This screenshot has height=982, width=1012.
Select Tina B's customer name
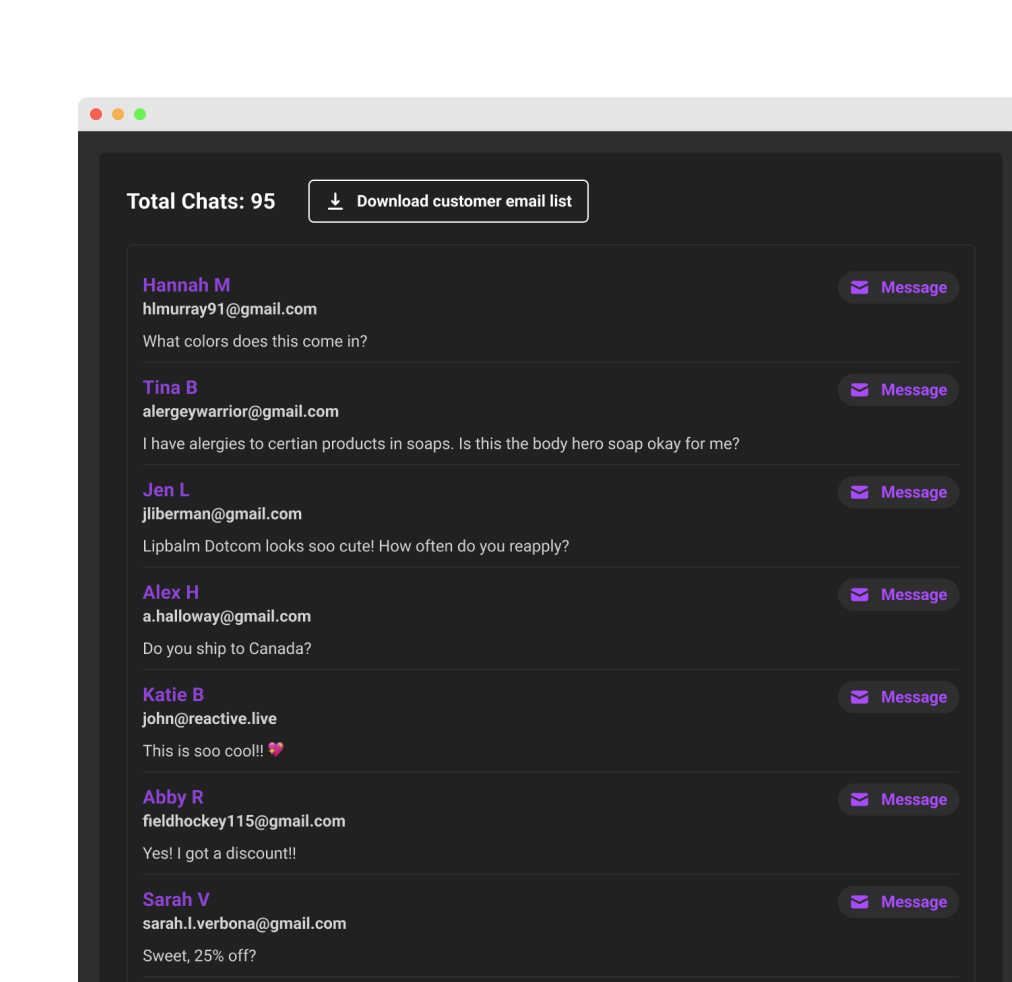[170, 388]
